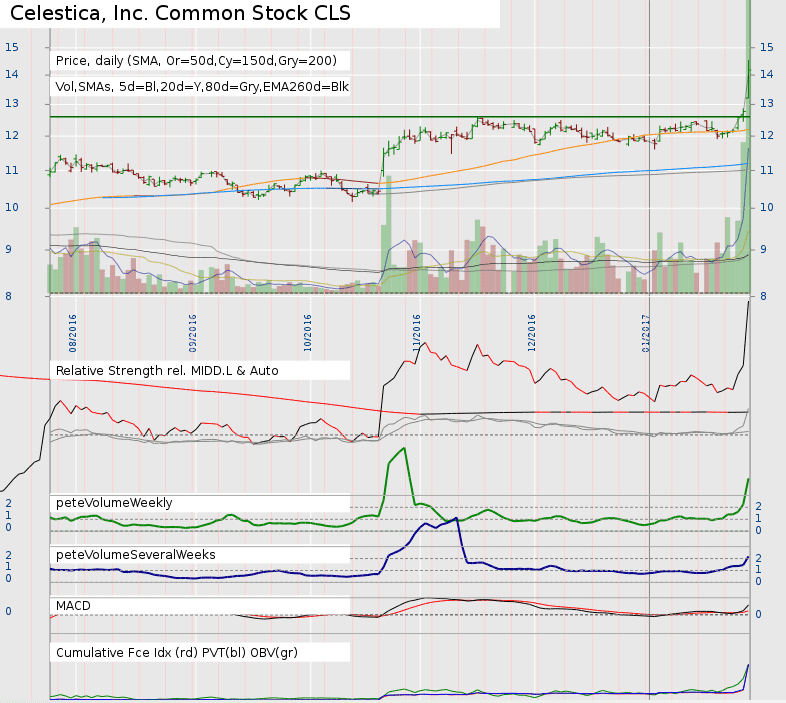
Task: Click the 01/2017 date axis label
Action: [646, 333]
